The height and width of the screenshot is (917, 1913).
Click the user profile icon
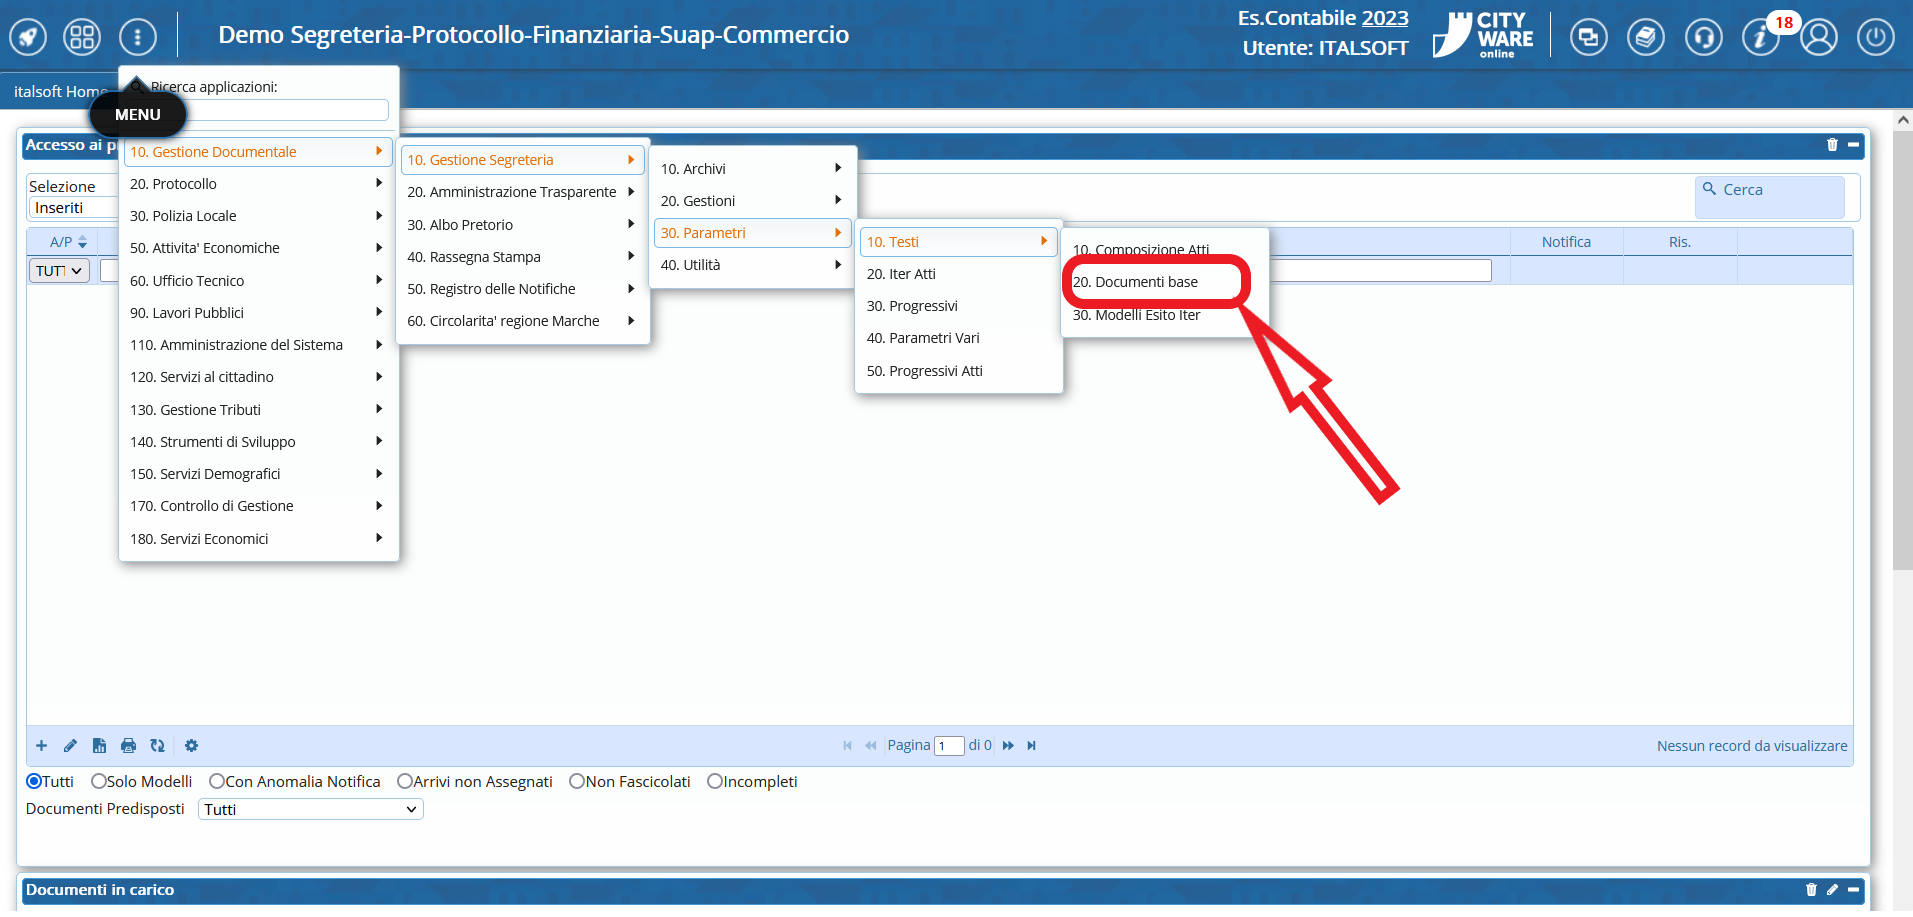pos(1819,38)
